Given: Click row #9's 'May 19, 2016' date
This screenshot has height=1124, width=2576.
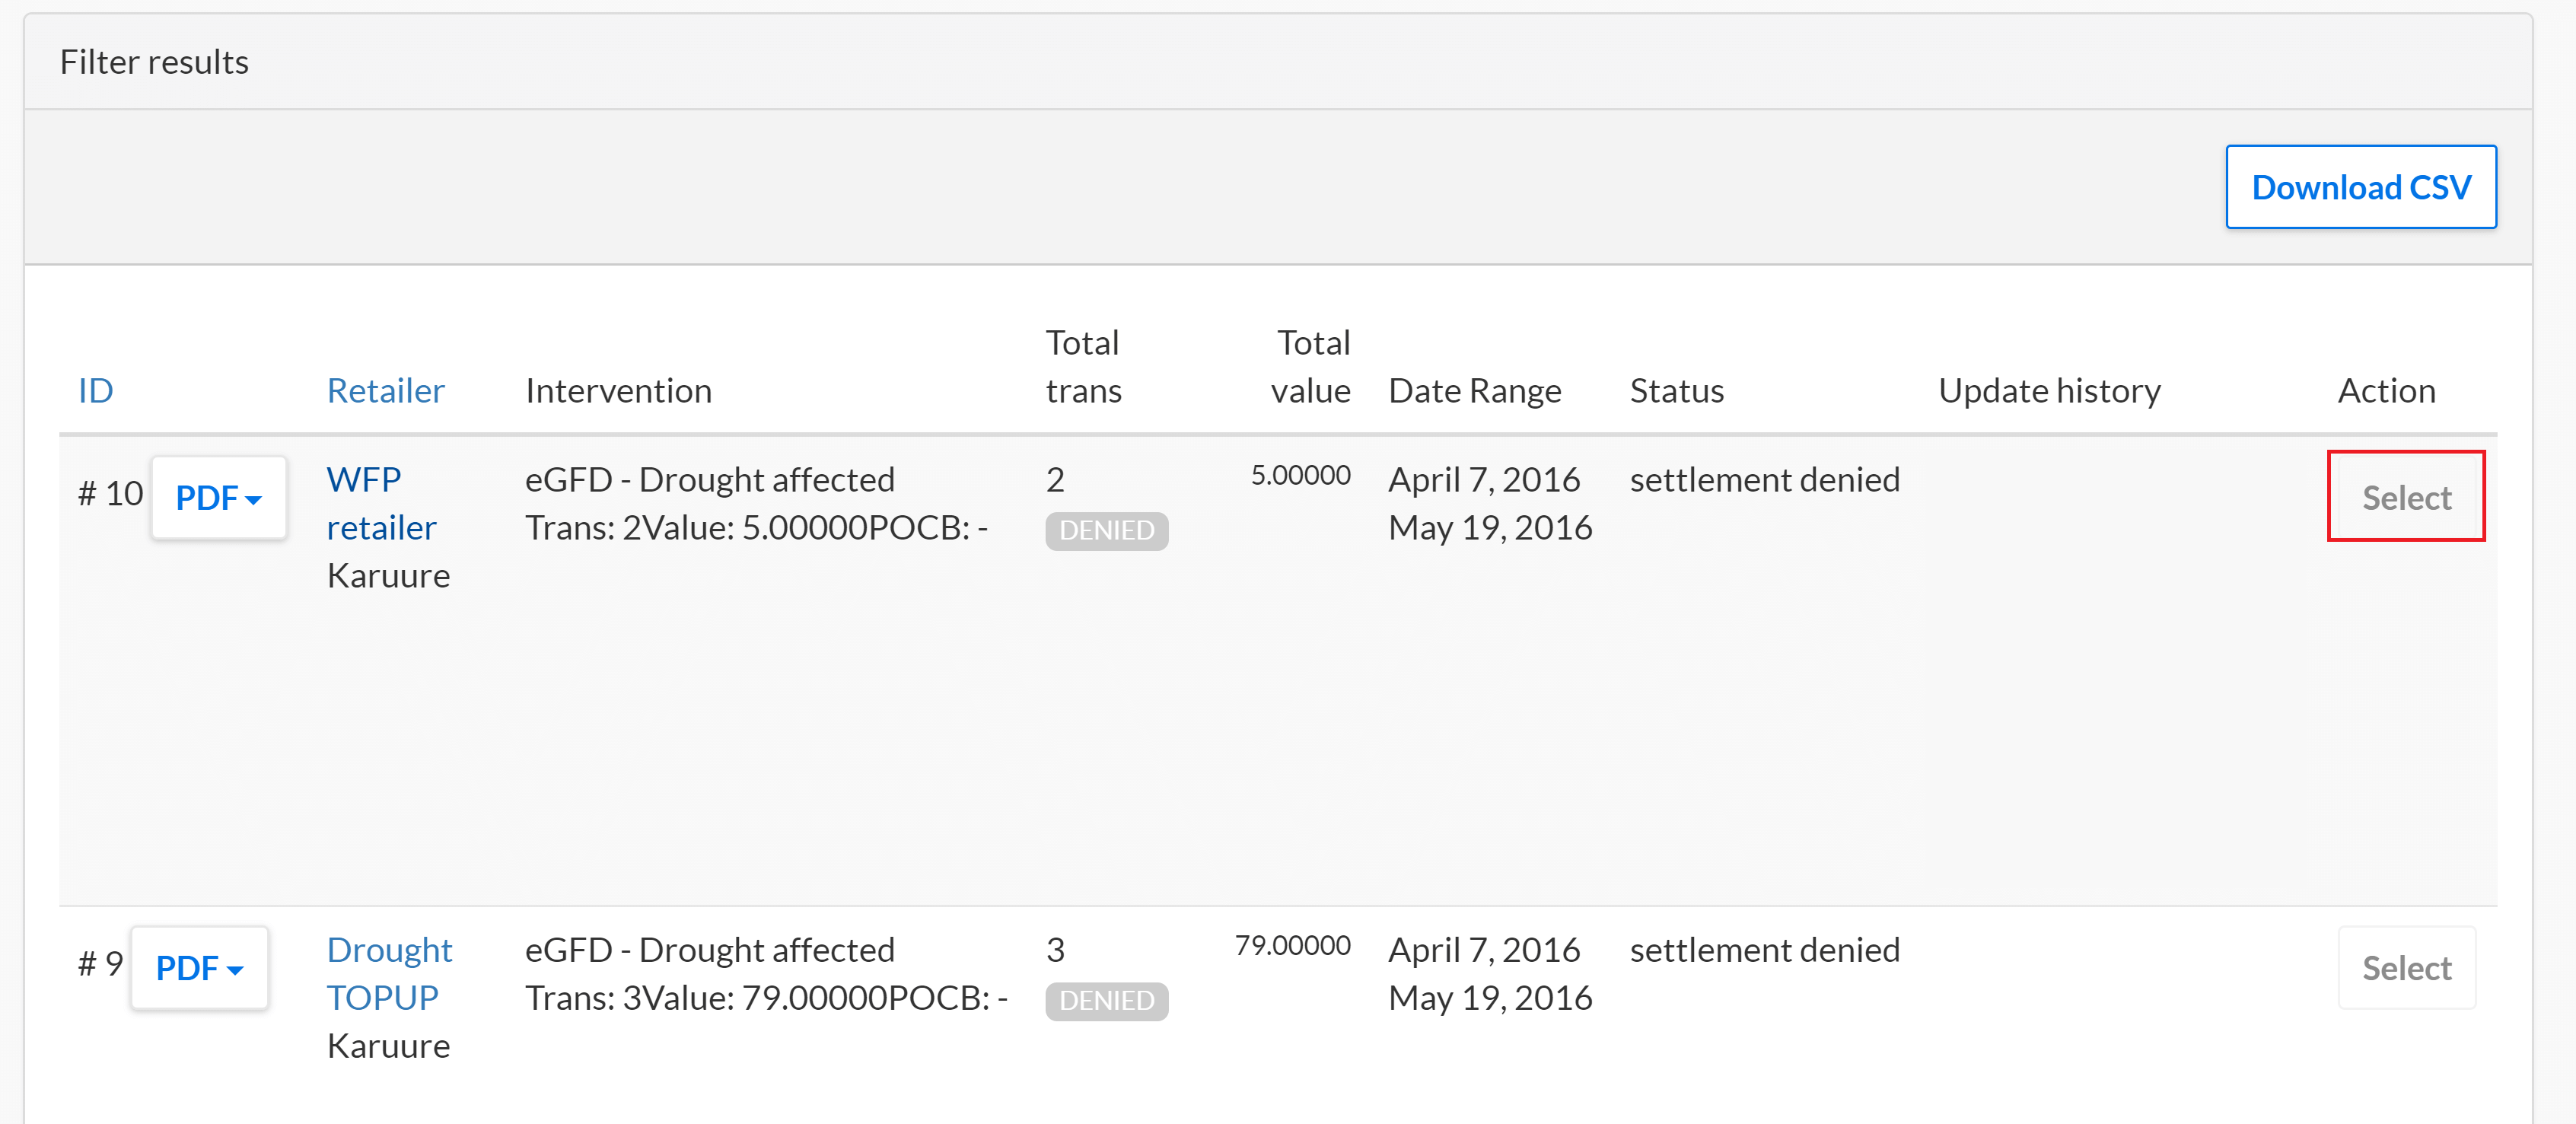Looking at the screenshot, I should pyautogui.click(x=1490, y=997).
